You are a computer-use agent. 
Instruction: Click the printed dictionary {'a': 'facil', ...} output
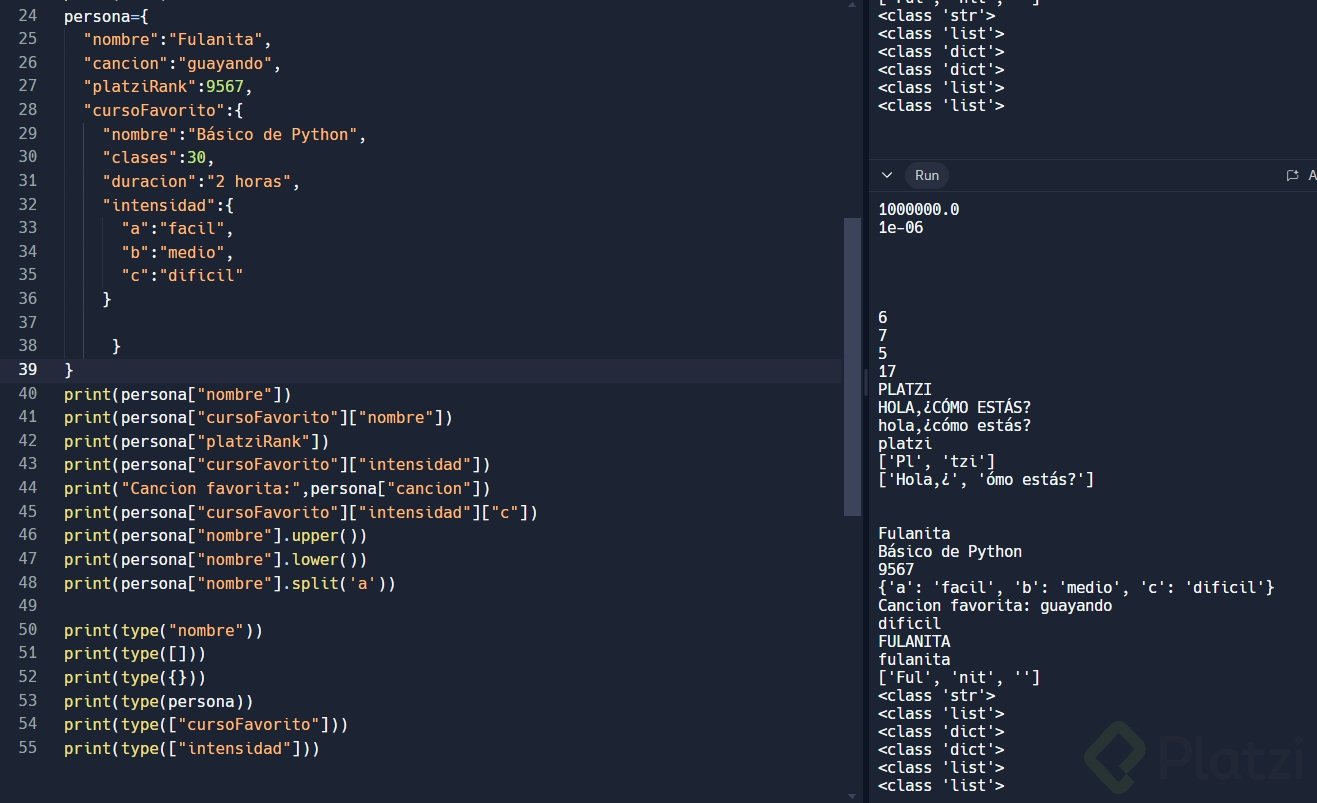[1076, 588]
